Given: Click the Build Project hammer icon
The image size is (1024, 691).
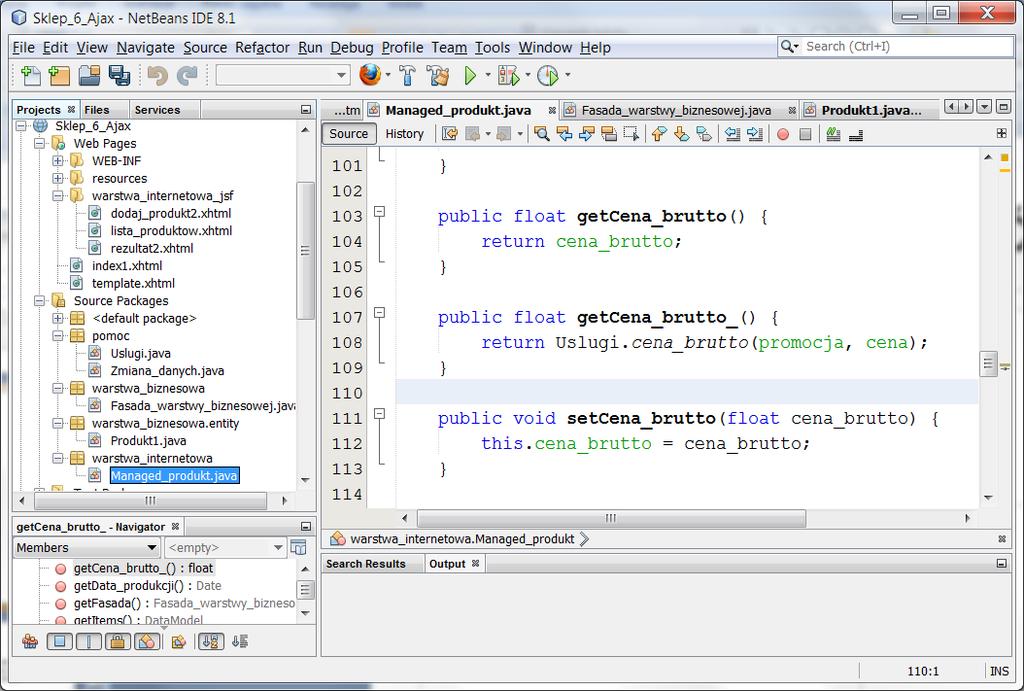Looking at the screenshot, I should click(x=408, y=76).
